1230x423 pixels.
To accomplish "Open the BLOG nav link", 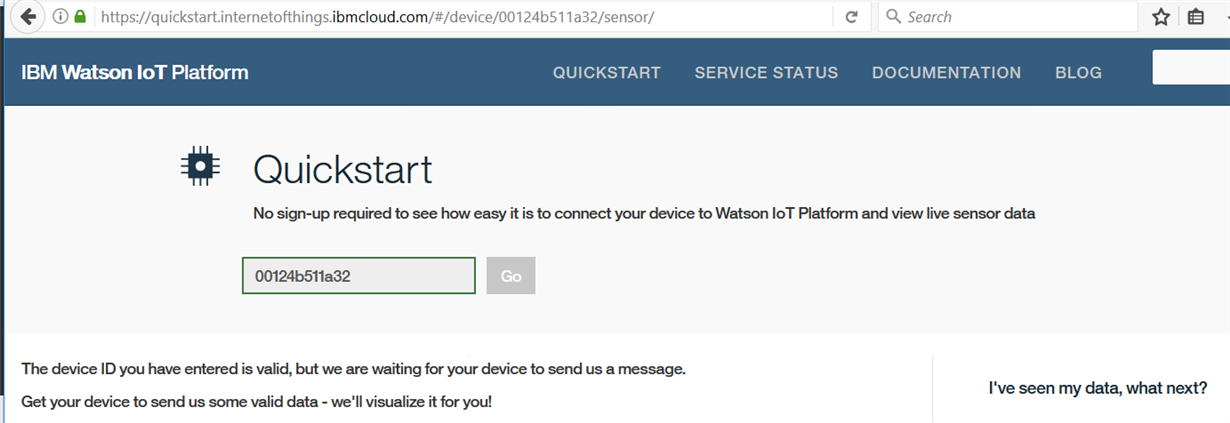I will click(x=1078, y=73).
